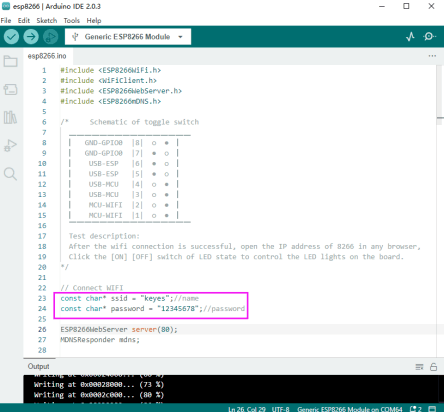Click the WiFiClient.h include line
Image resolution: width=445 pixels, height=412 pixels.
109,81
